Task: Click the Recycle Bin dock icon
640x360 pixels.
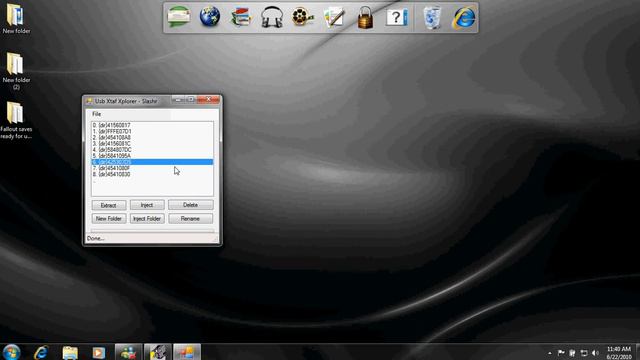Action: click(x=432, y=18)
